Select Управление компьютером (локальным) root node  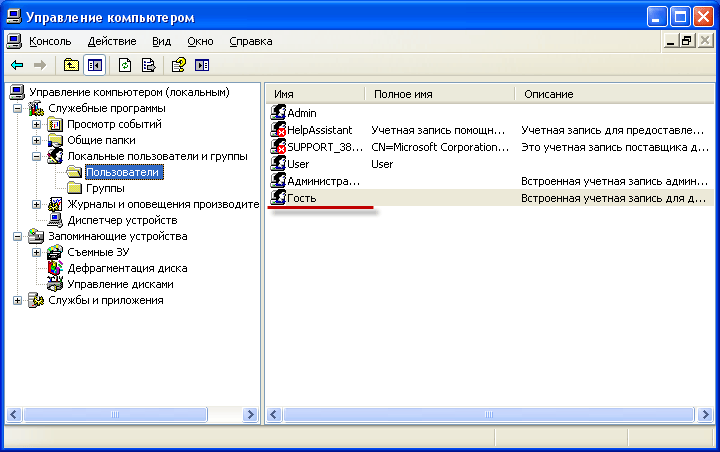(x=129, y=92)
